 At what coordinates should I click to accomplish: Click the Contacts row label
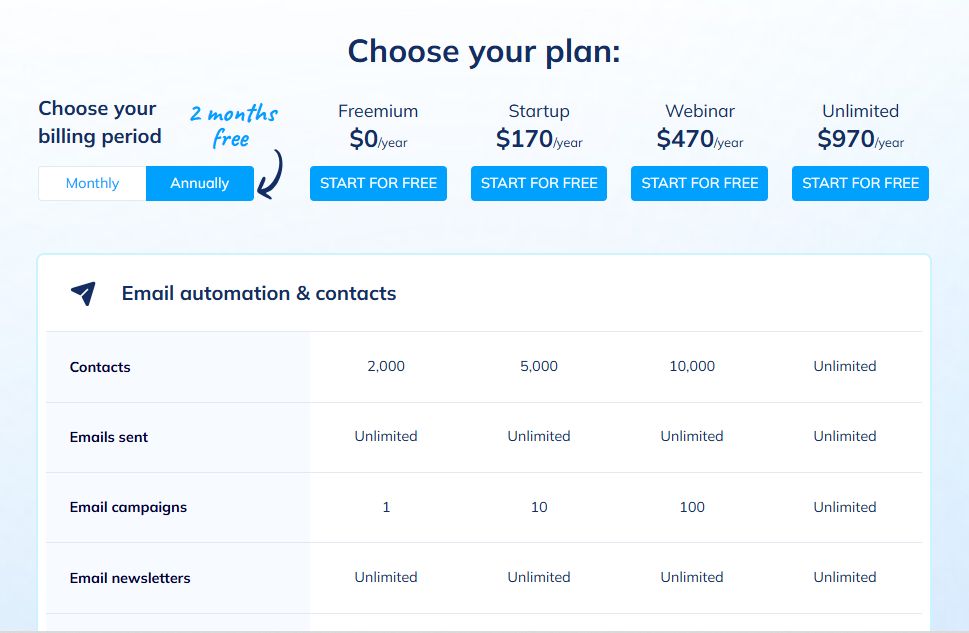point(100,367)
